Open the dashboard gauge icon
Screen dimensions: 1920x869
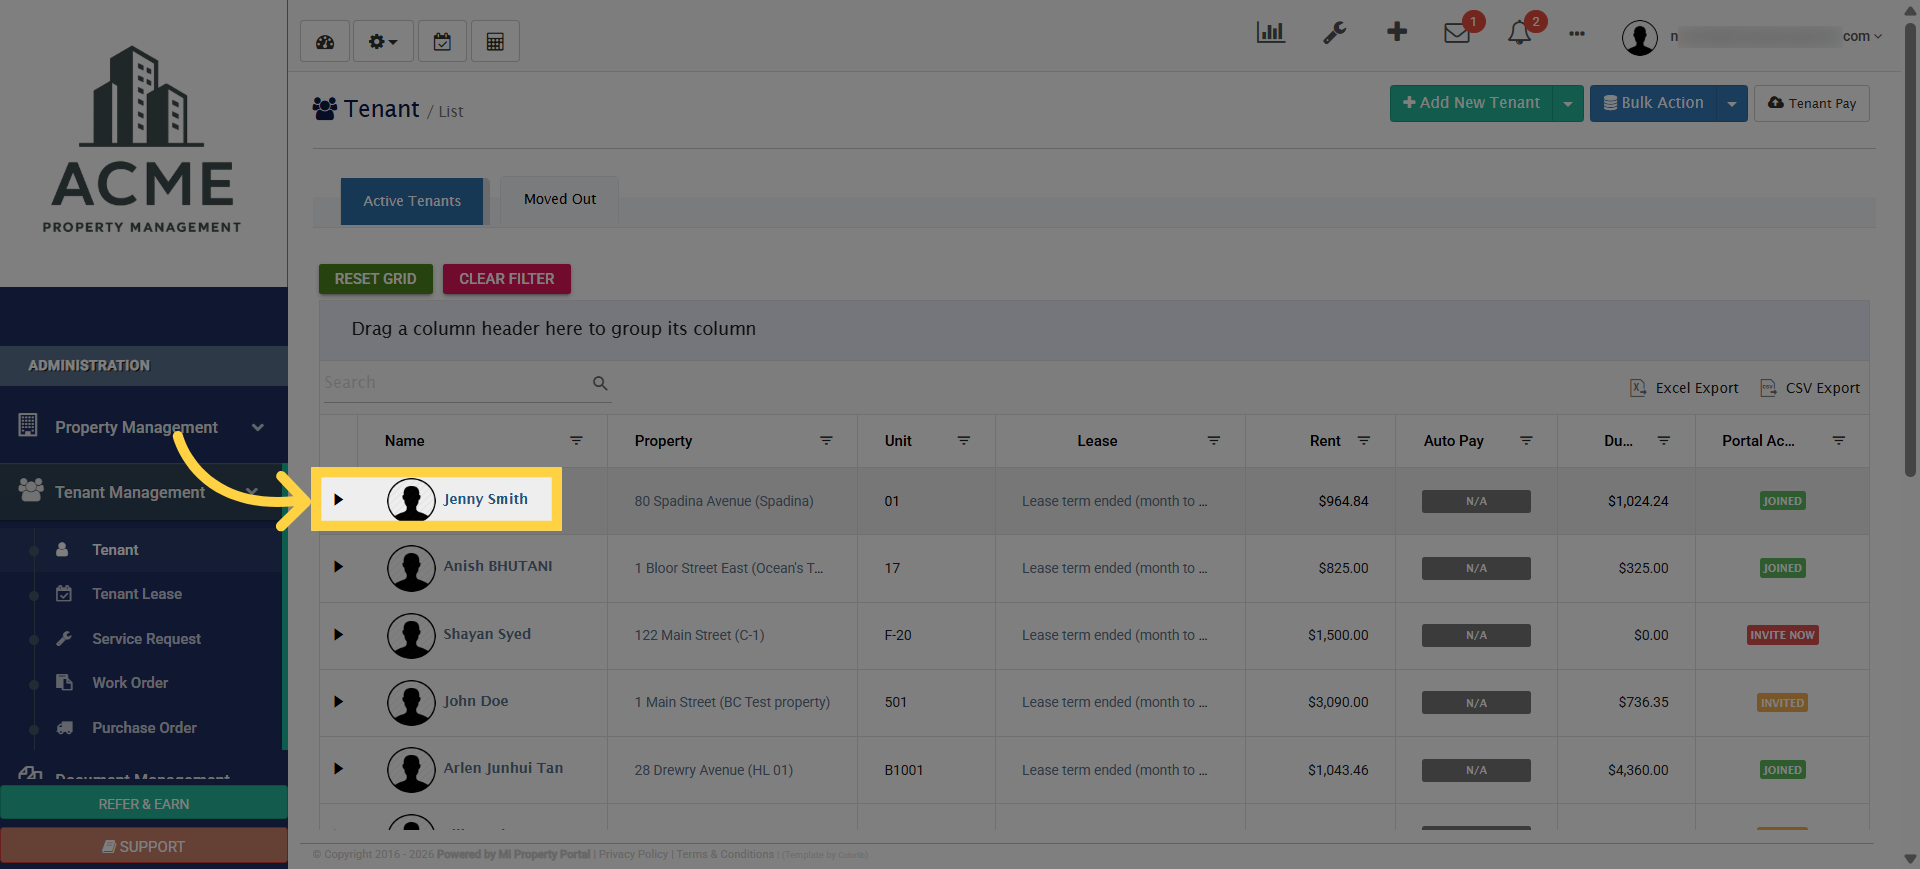325,41
